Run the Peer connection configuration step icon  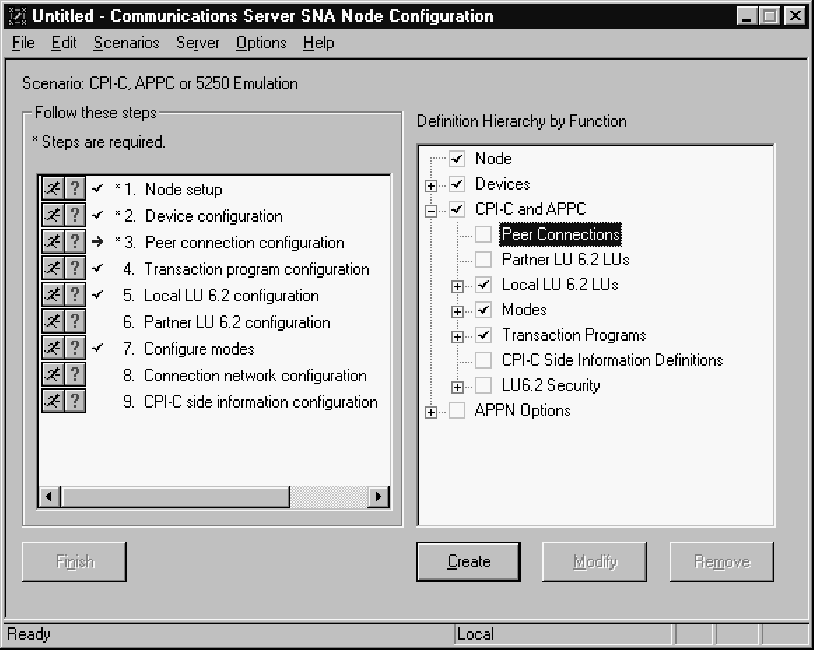click(x=52, y=241)
